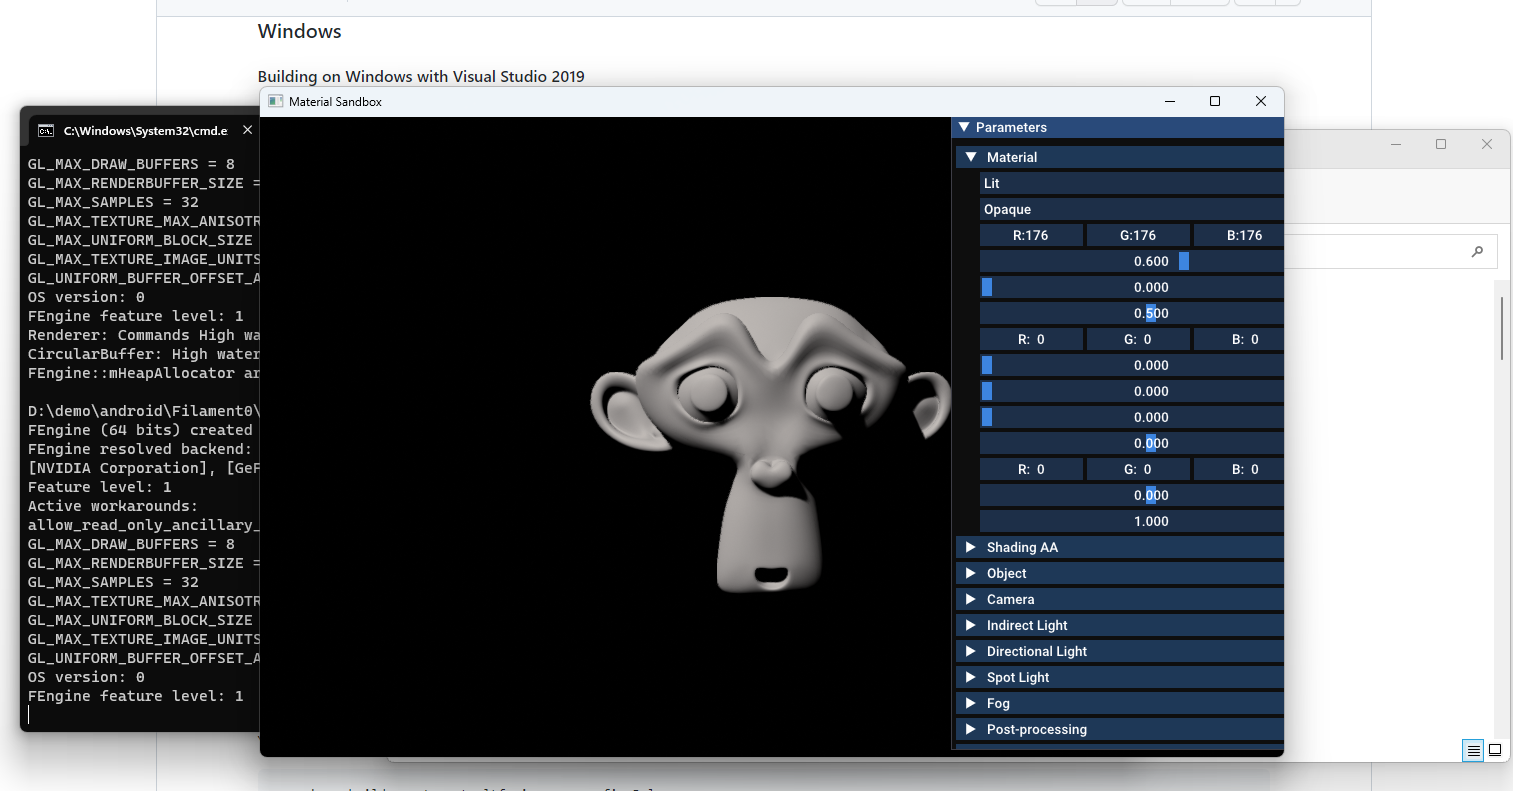Click the 'D:\demo\android\Filament0' console line
This screenshot has height=791, width=1513.
144,411
